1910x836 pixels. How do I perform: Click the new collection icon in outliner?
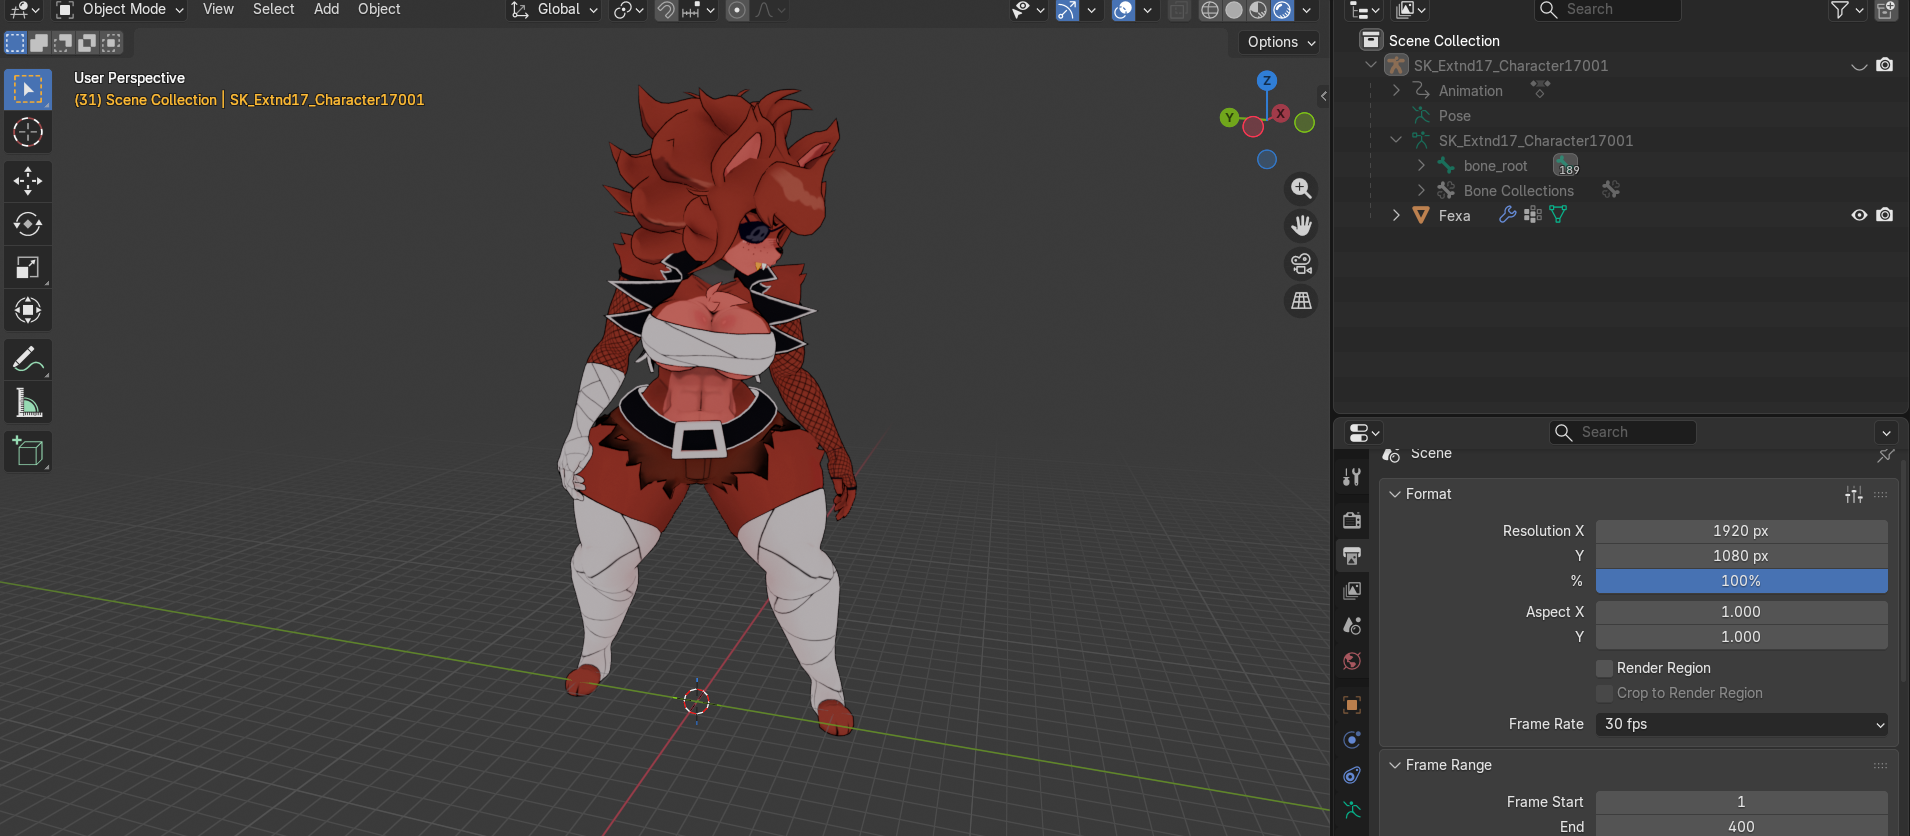point(1886,10)
